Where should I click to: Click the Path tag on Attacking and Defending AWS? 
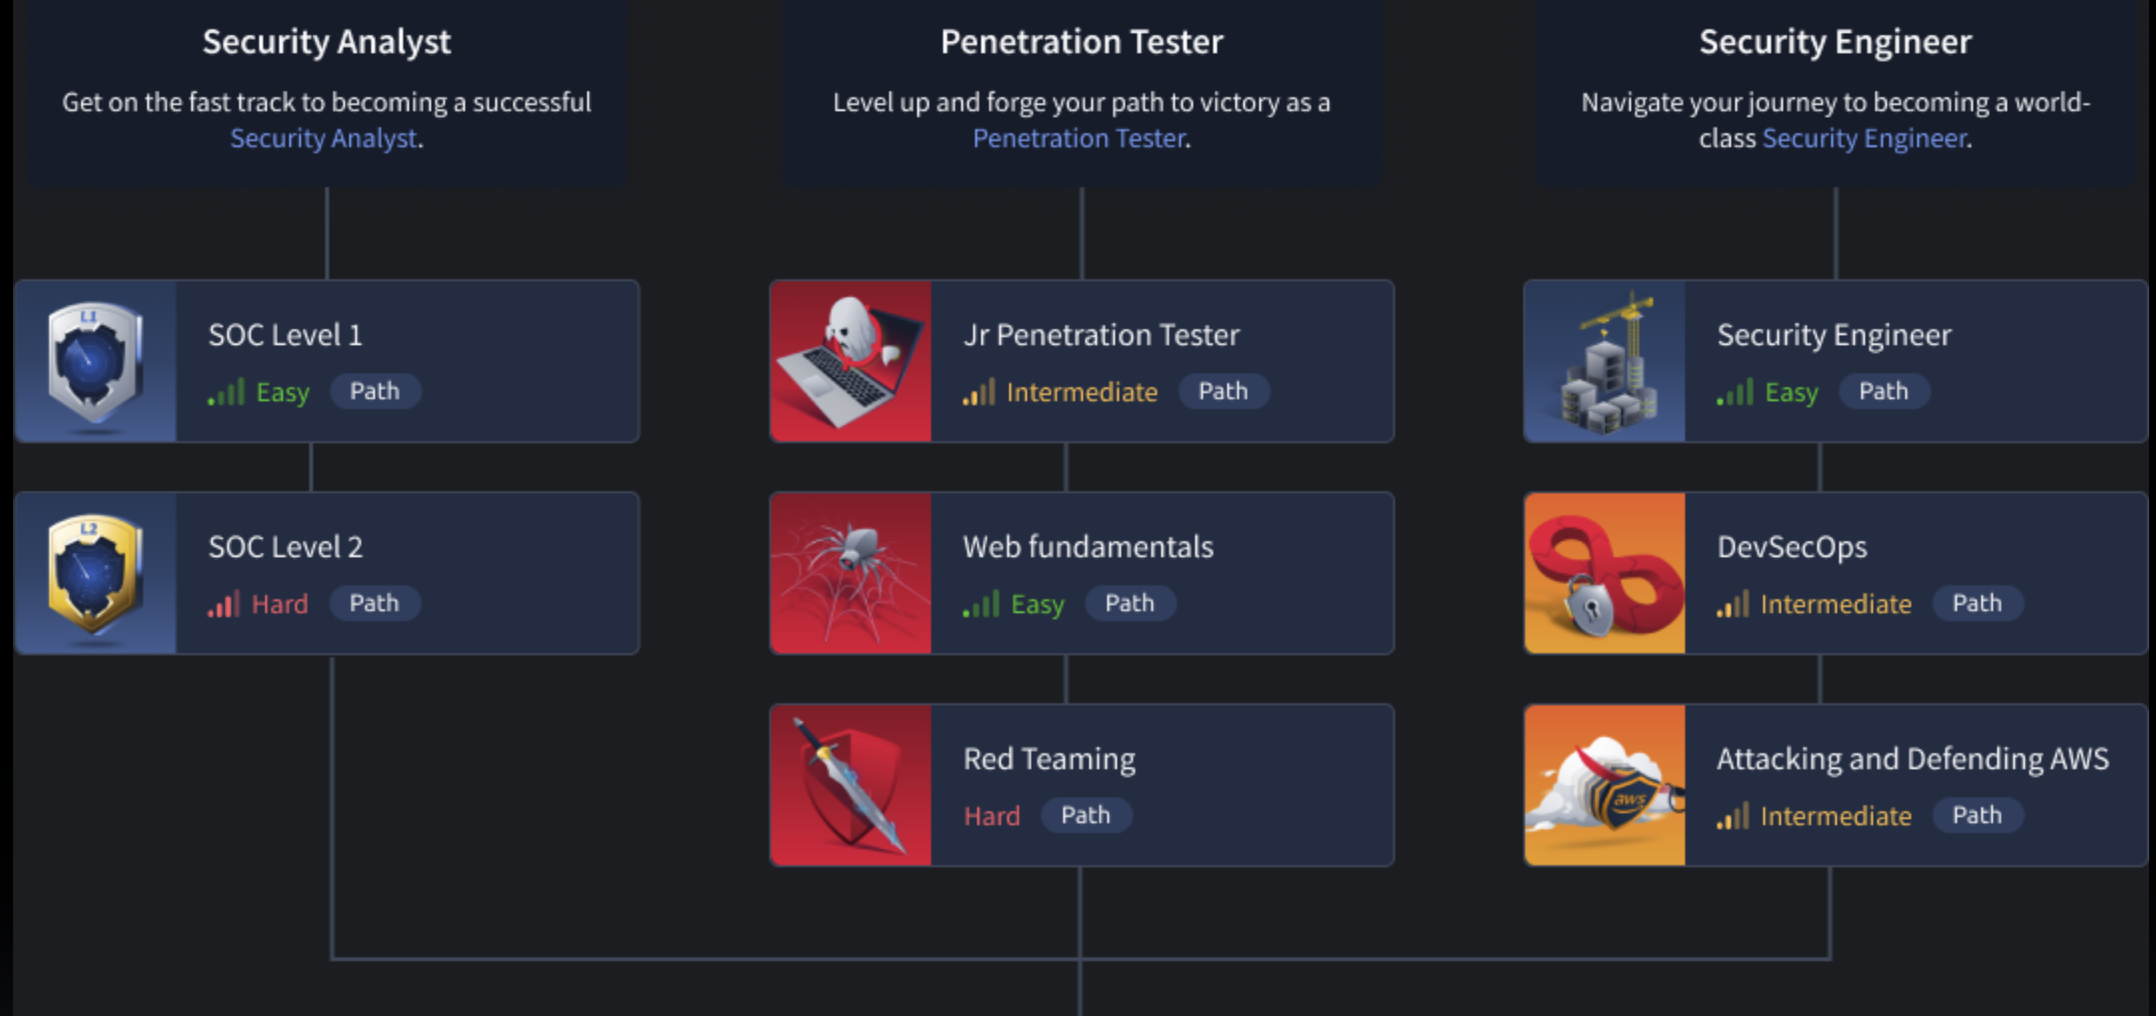[x=1977, y=815]
